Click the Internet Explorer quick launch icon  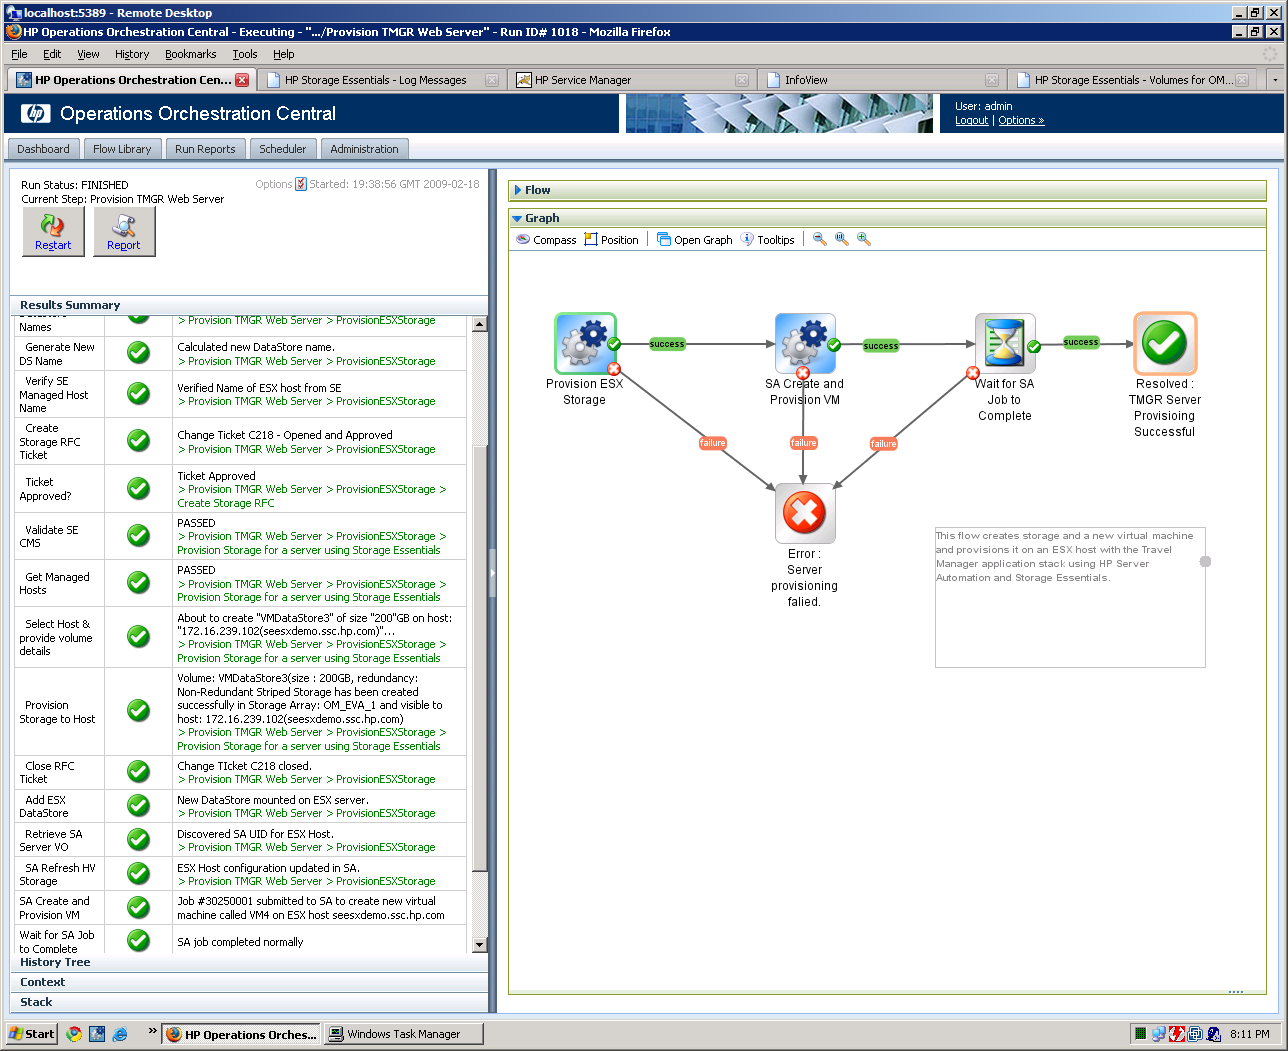click(120, 1034)
